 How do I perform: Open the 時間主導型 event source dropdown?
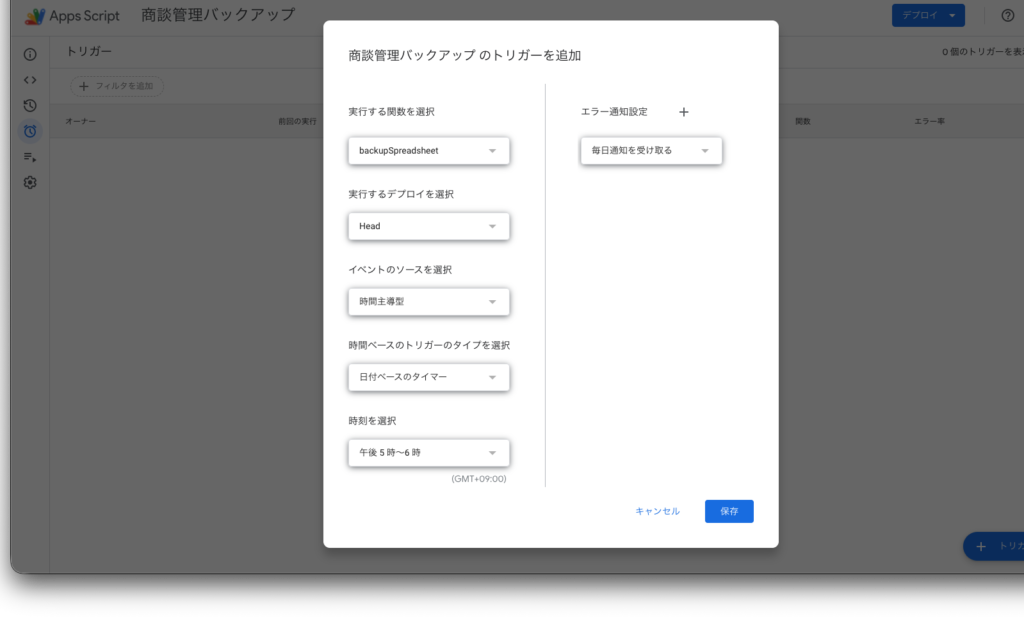(x=428, y=302)
